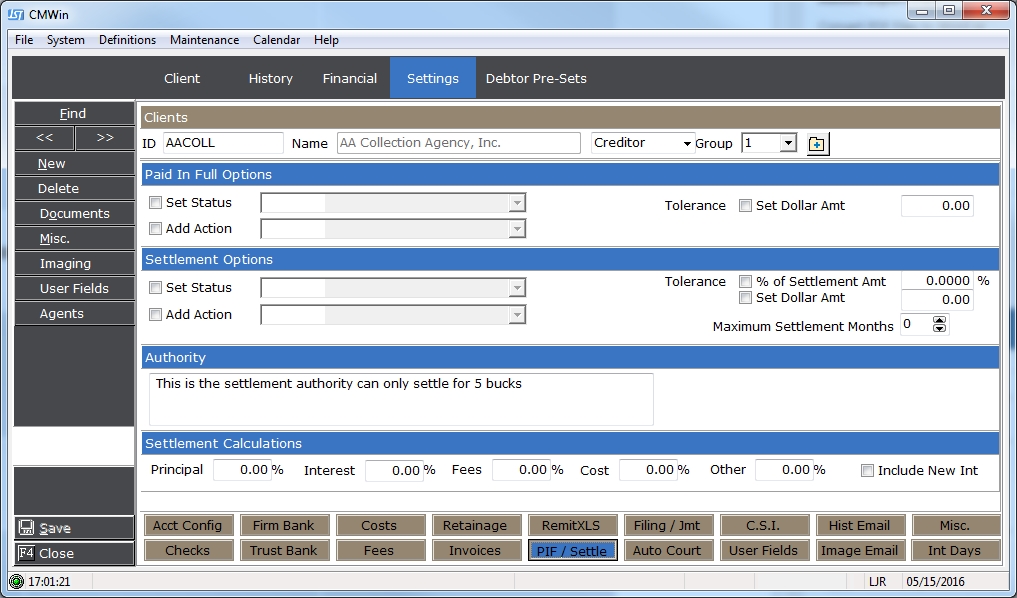Save the client settings
Image resolution: width=1017 pixels, height=598 pixels.
[74, 528]
